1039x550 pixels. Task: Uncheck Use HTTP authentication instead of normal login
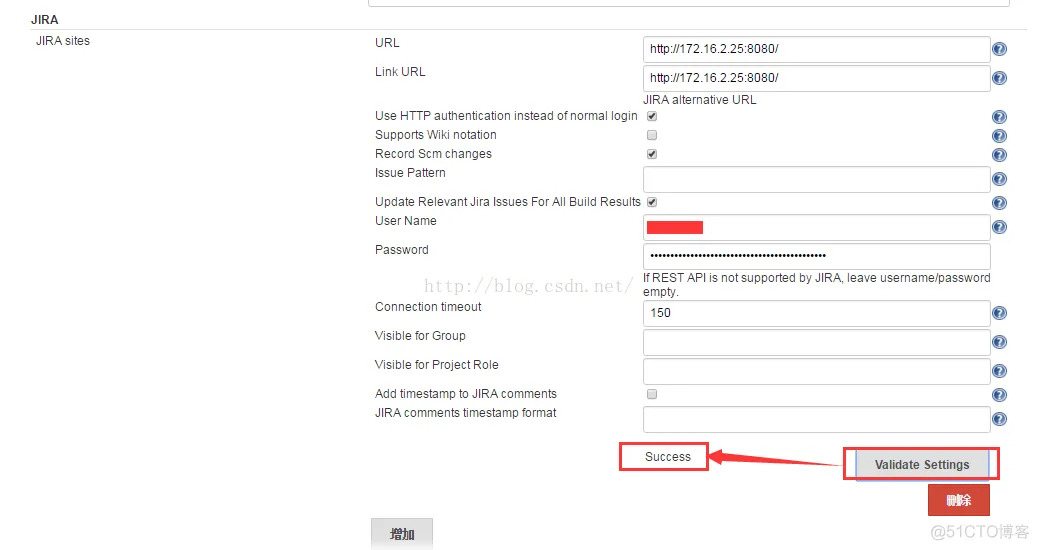coord(652,116)
